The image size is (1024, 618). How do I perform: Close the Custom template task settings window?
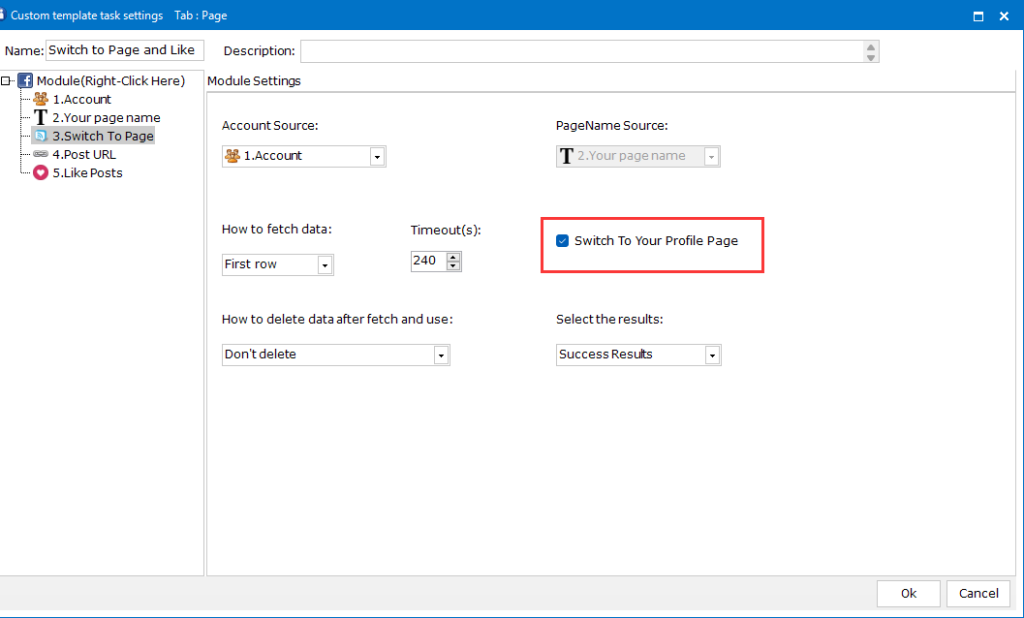coord(1004,16)
